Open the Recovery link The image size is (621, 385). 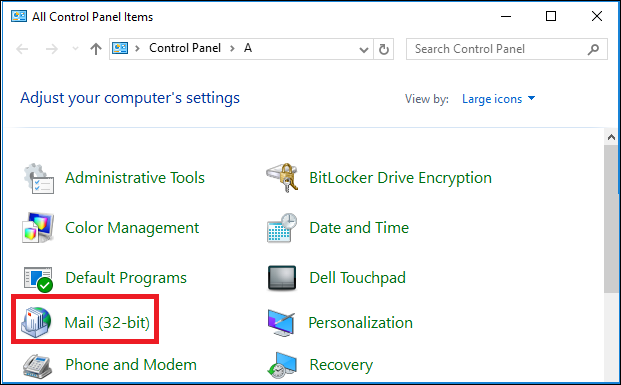pyautogui.click(x=341, y=365)
